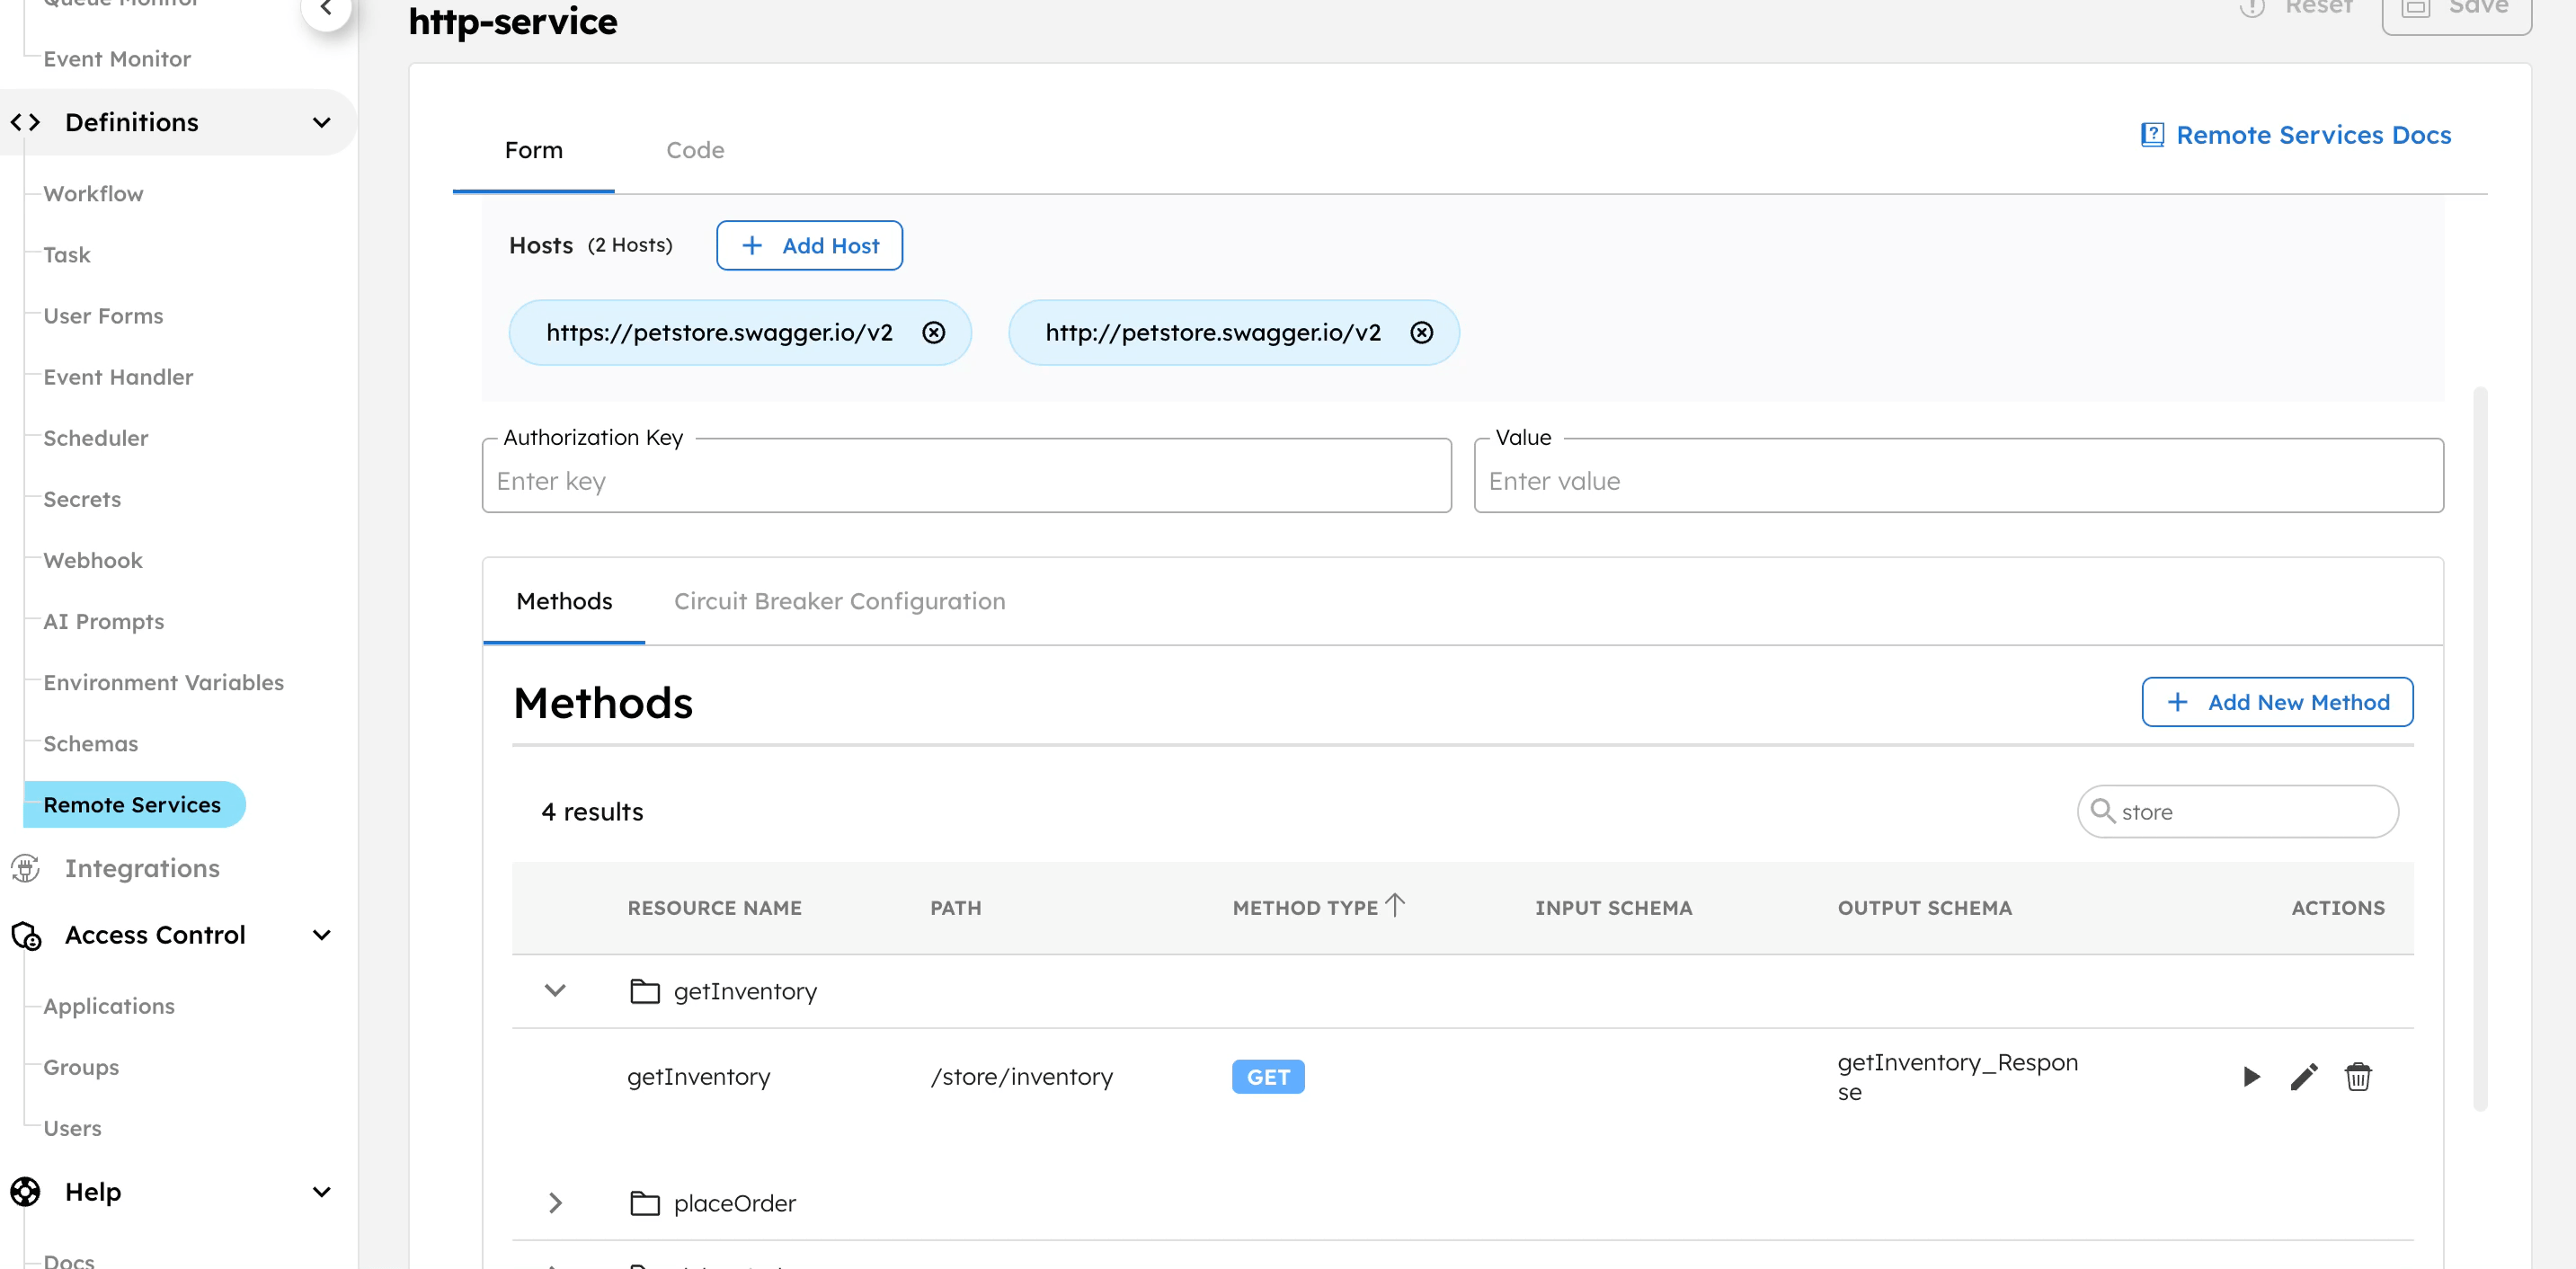The width and height of the screenshot is (2576, 1269).
Task: Click the Authorization Key field
Action: click(966, 480)
